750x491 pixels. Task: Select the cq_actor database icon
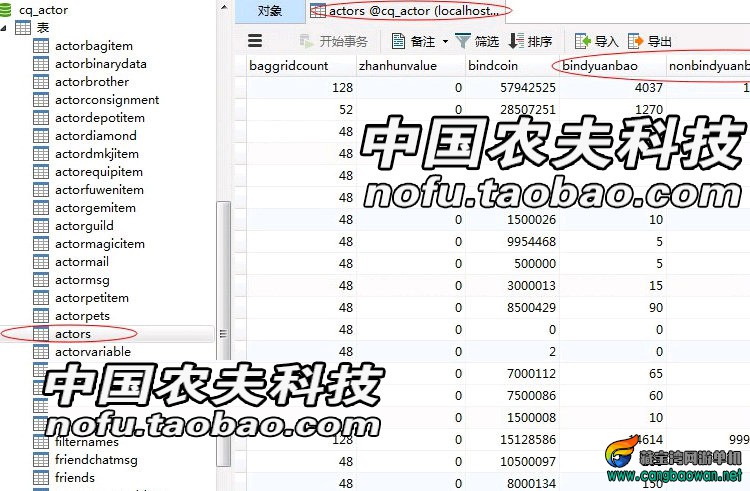(5, 10)
